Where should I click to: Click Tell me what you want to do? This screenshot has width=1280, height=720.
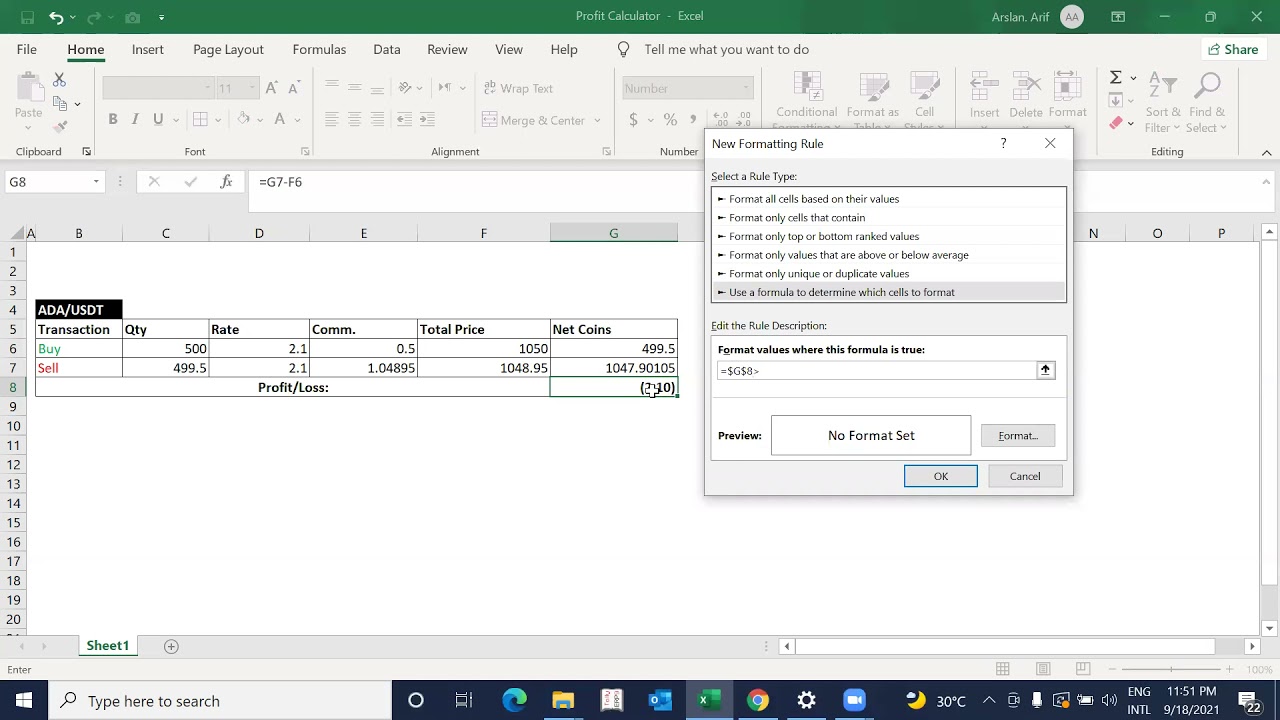pos(727,49)
